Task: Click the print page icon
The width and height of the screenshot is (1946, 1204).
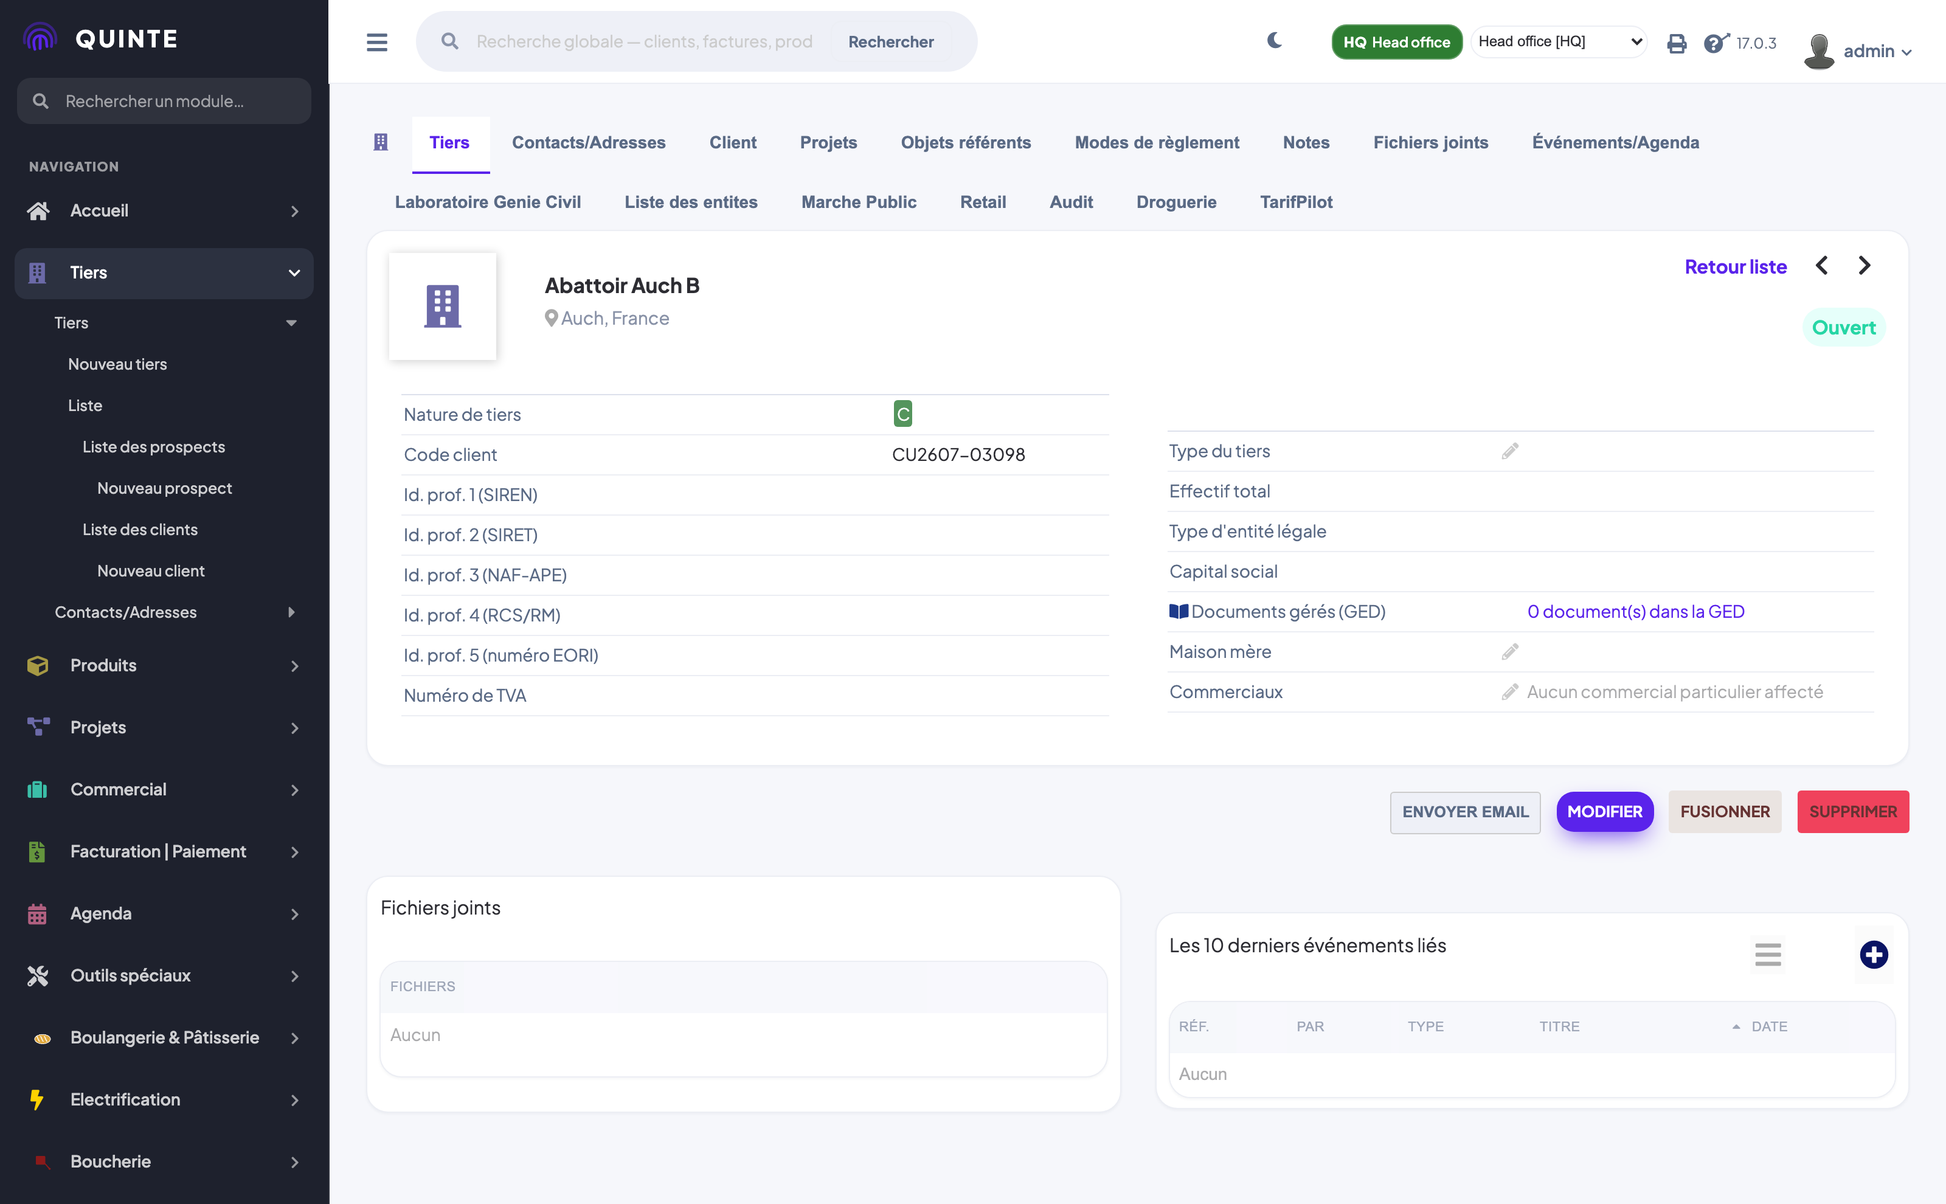Action: pos(1677,43)
